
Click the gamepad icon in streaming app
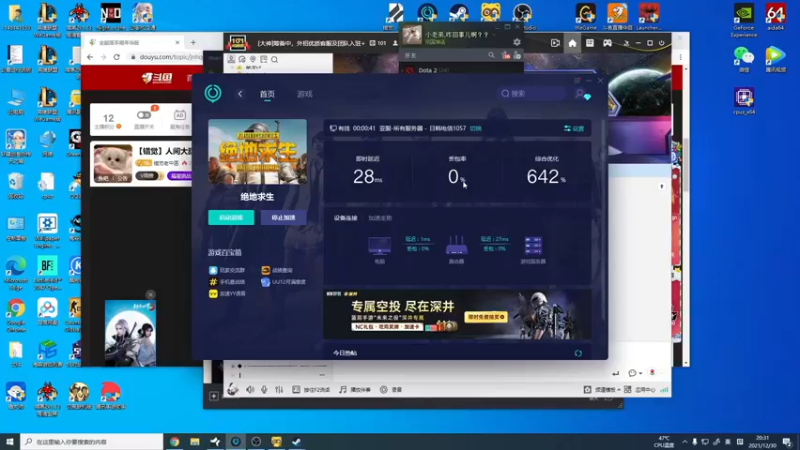[x=607, y=43]
